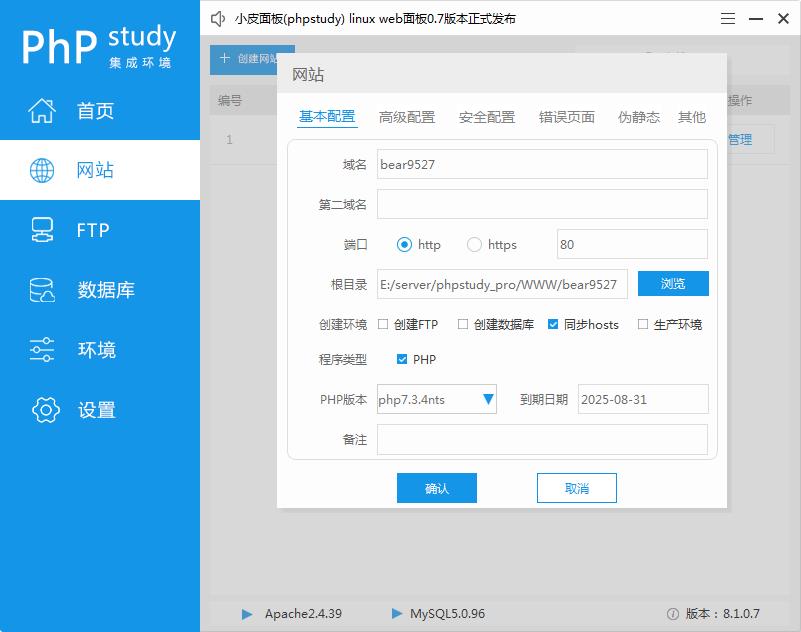Click the PhP study logo
This screenshot has height=632, width=801.
pos(98,45)
